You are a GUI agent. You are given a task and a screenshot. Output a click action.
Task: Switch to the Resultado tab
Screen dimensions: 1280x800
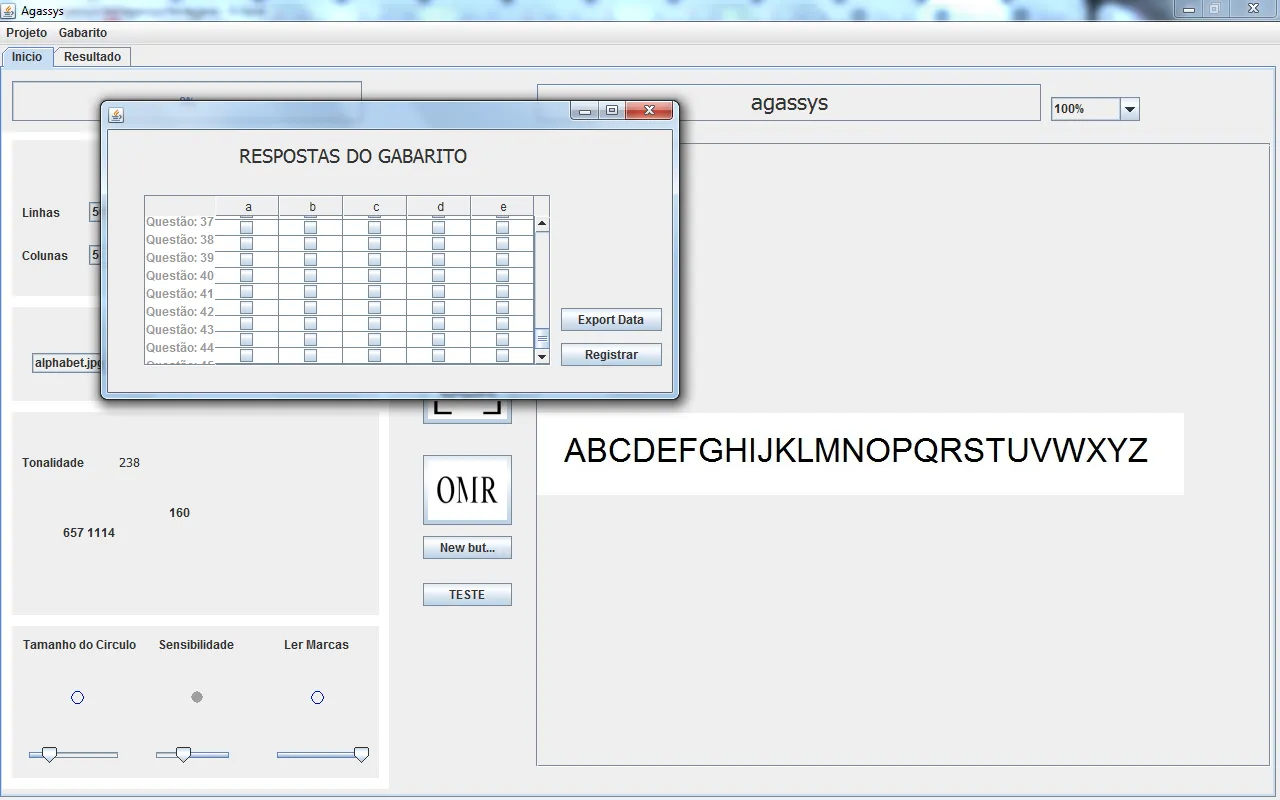click(92, 57)
